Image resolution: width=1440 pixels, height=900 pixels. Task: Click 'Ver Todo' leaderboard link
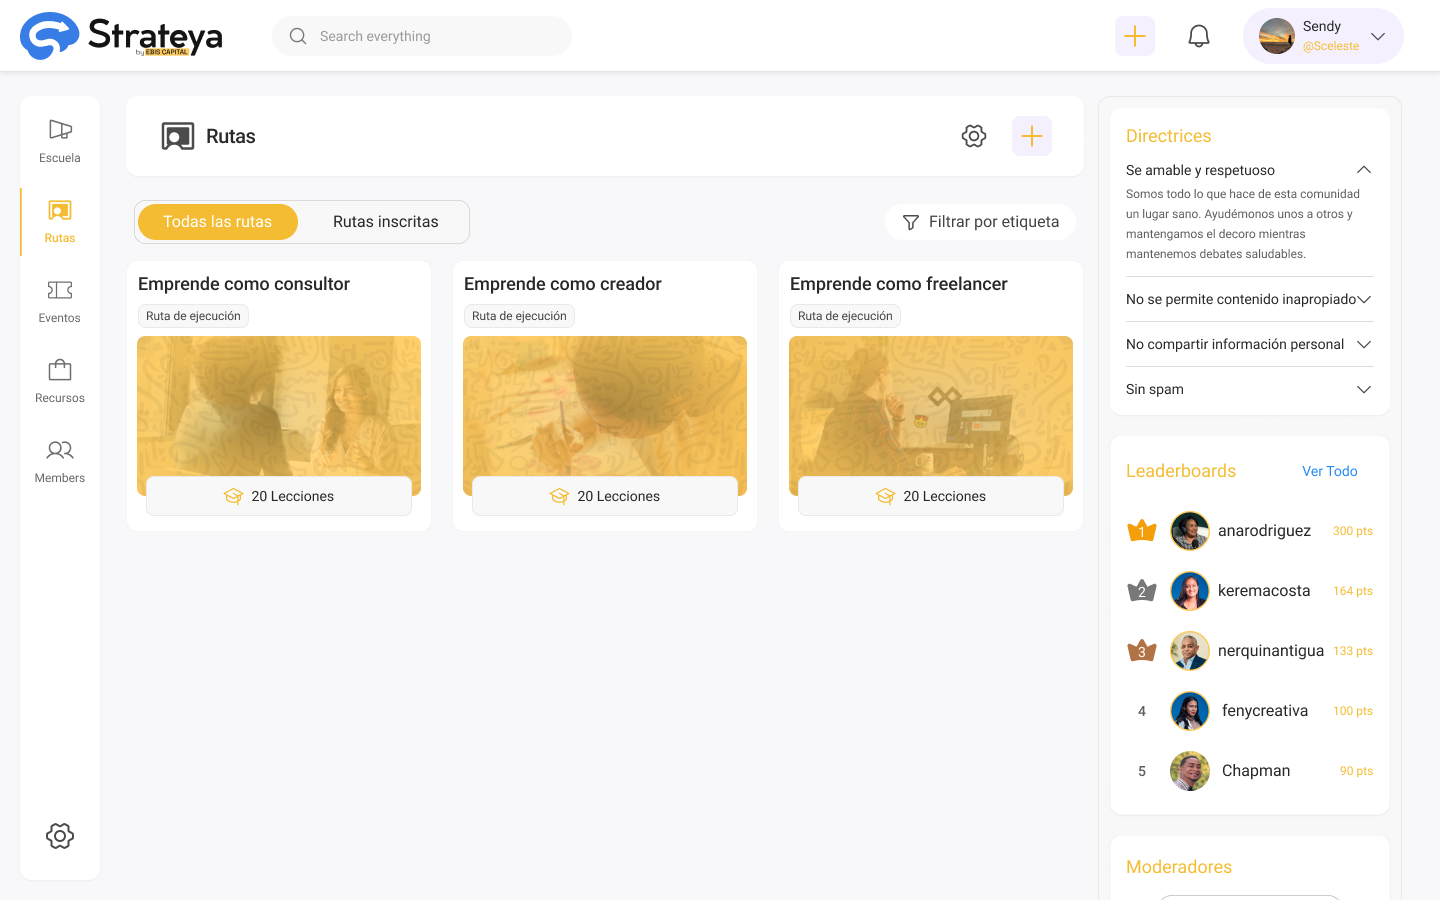[1330, 471]
